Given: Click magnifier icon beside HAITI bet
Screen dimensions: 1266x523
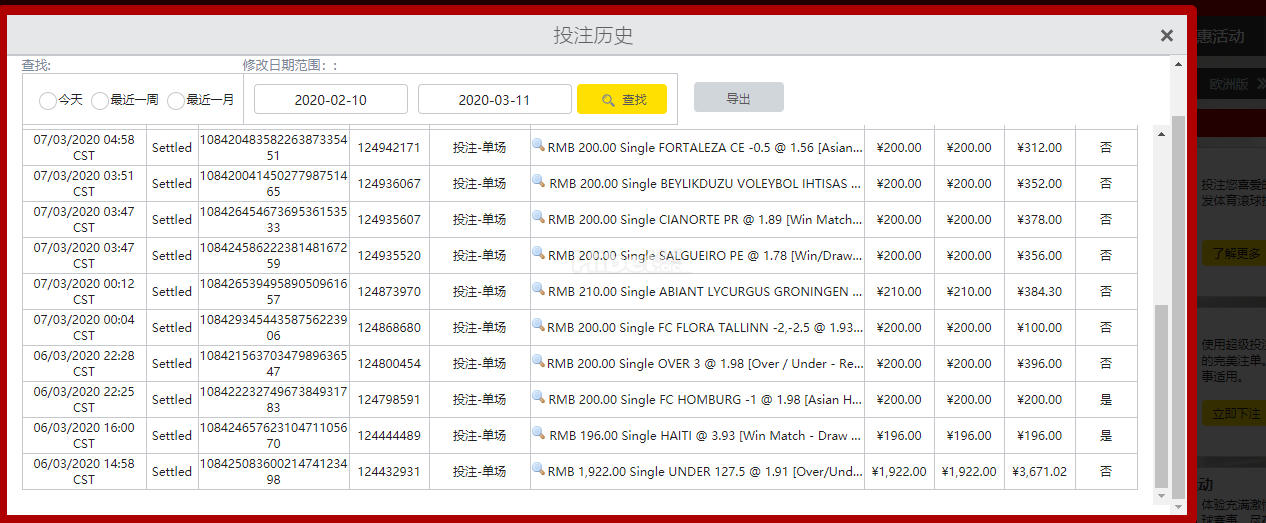Looking at the screenshot, I should [x=538, y=434].
